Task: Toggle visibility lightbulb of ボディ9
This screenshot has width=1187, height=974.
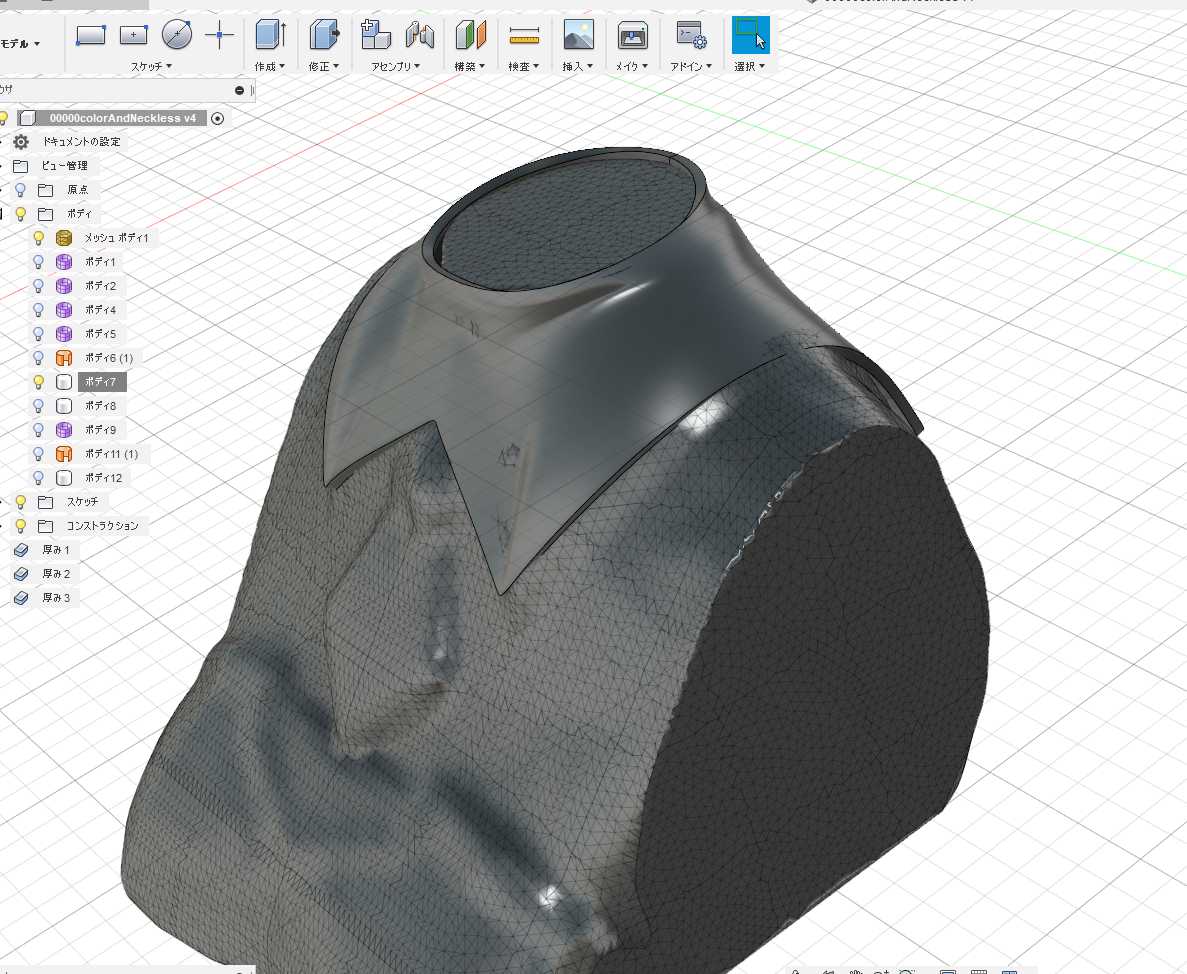Action: coord(39,430)
